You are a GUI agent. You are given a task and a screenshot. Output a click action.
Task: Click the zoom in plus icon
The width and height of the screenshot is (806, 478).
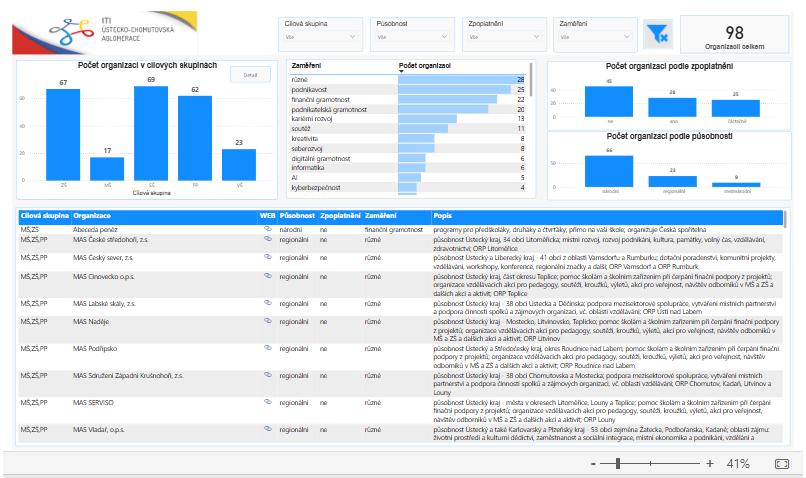point(710,464)
